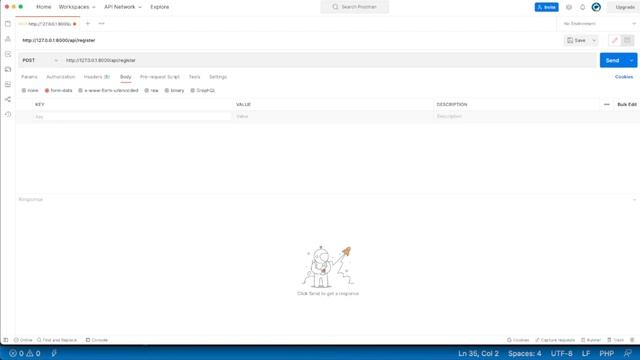Select the GraphQL body type
This screenshot has width=640, height=360.
[202, 90]
